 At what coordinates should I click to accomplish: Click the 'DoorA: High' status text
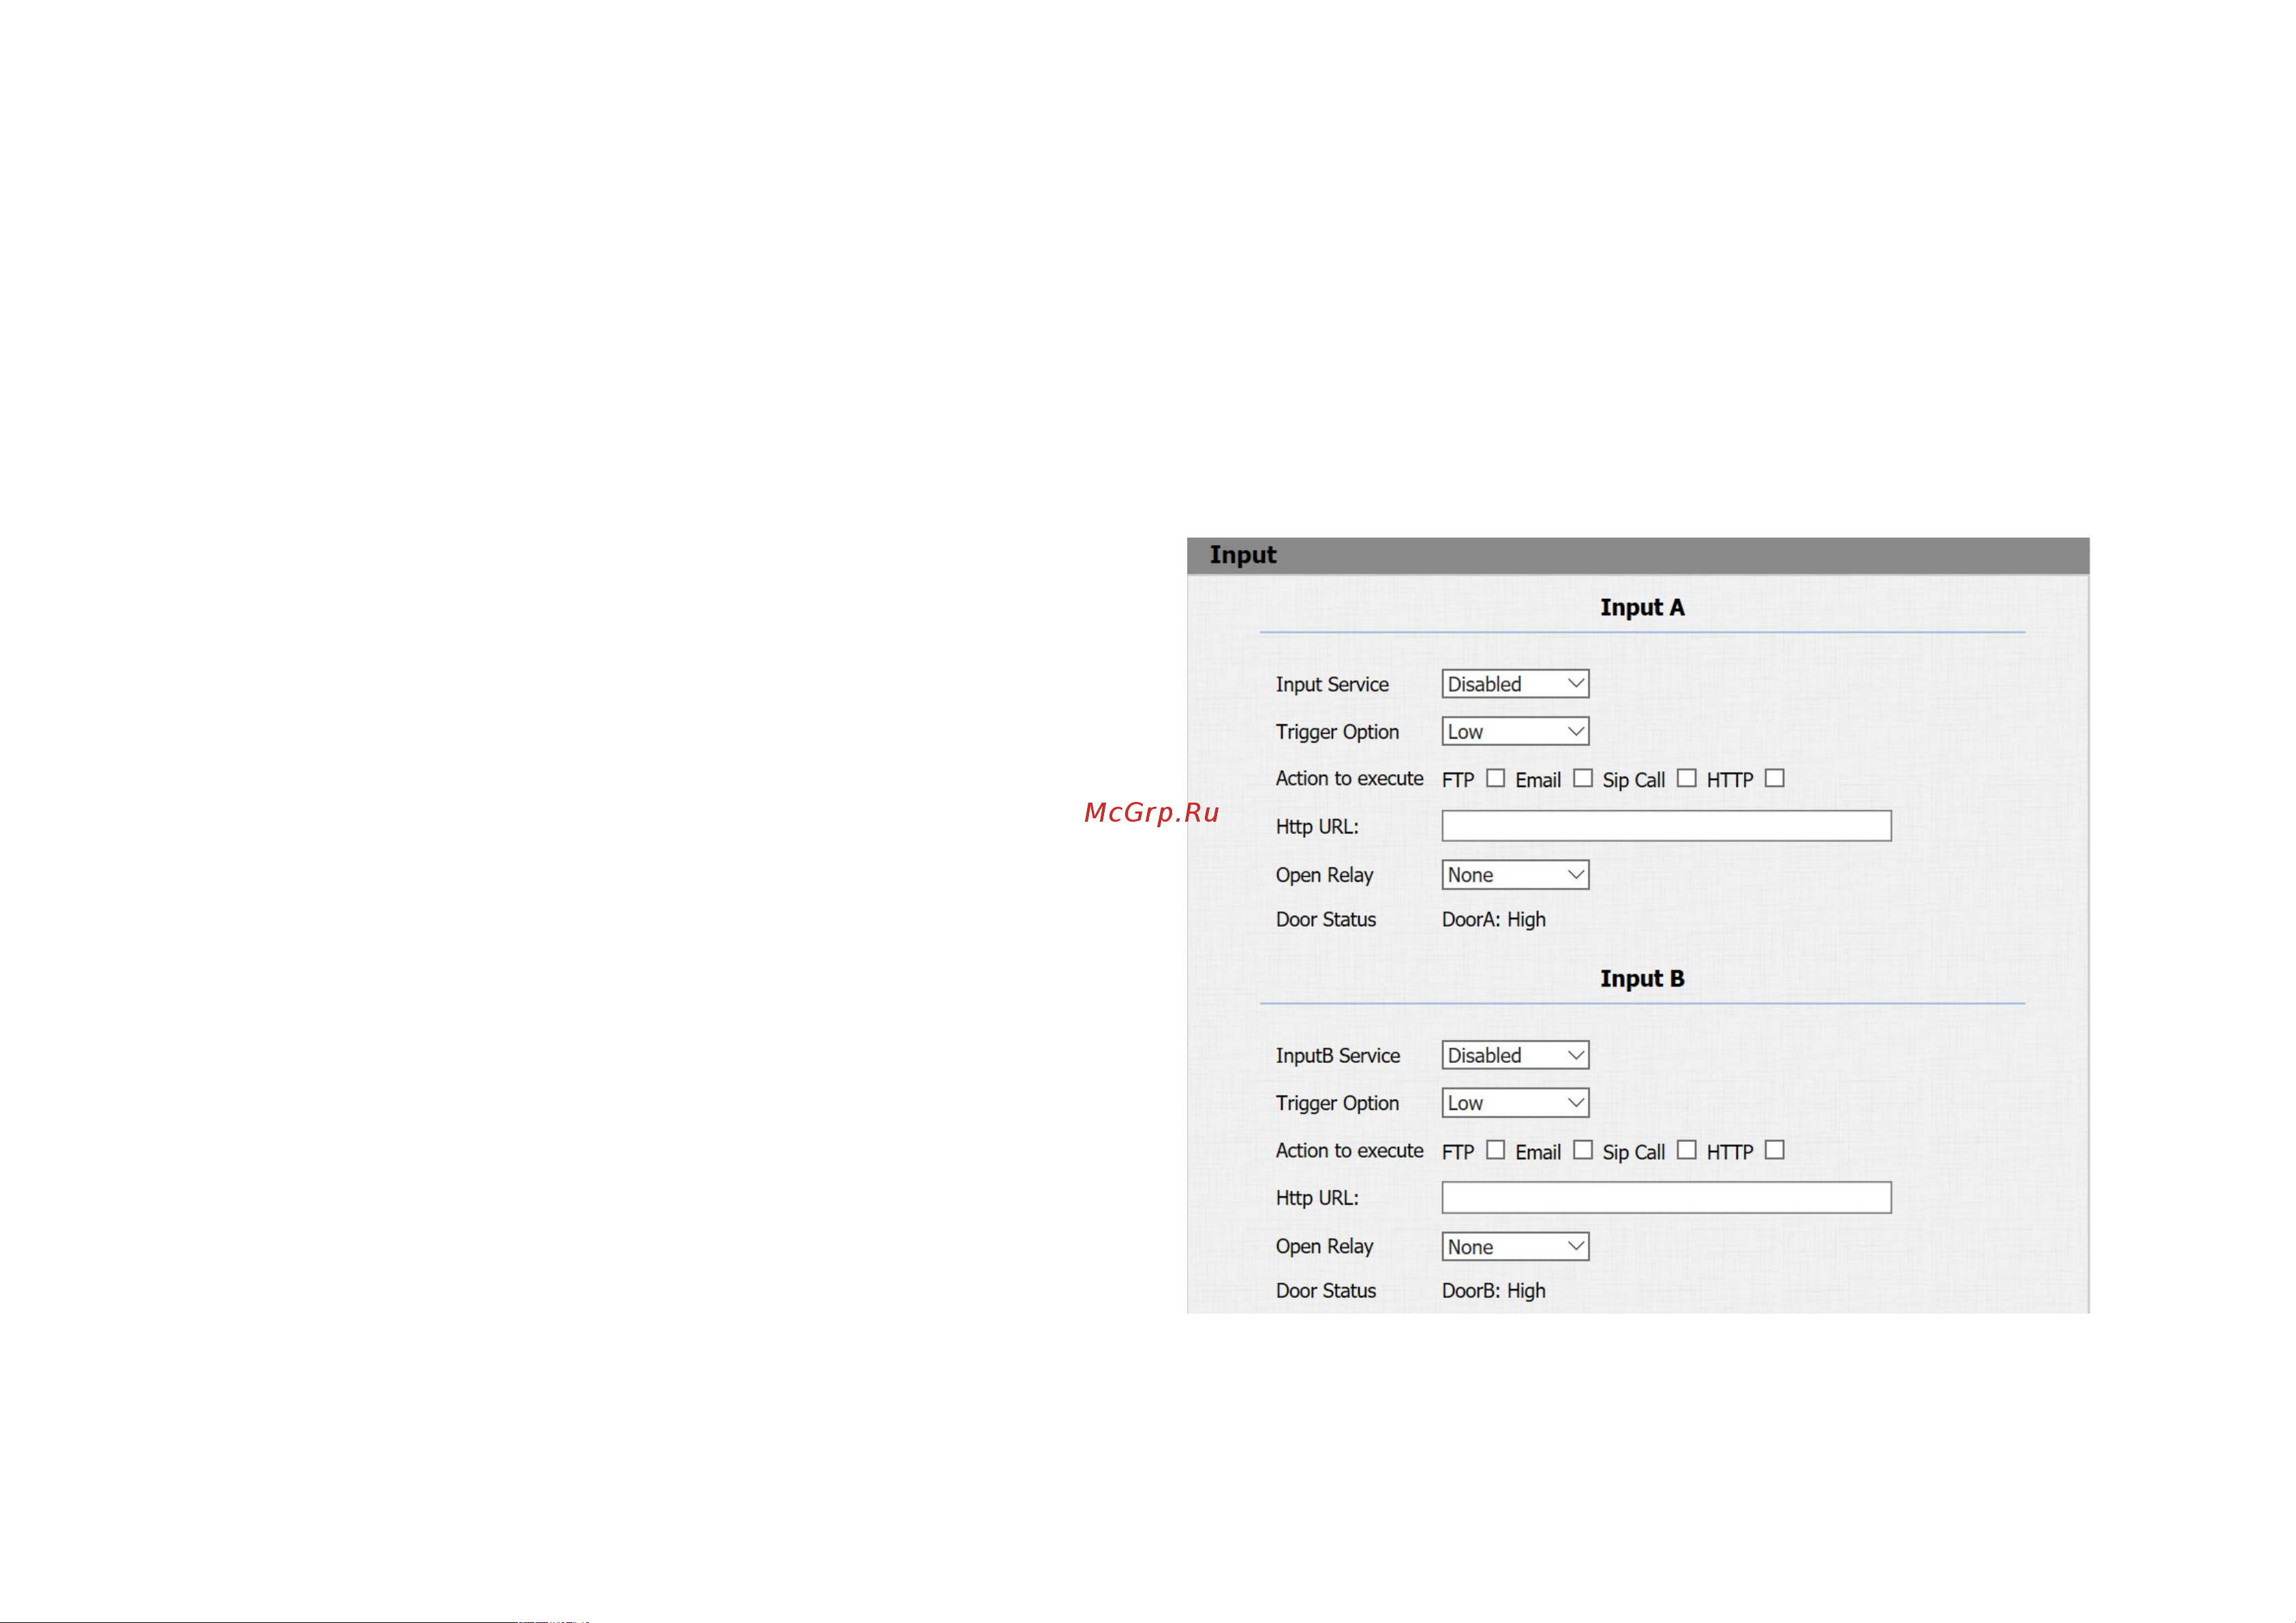[x=1493, y=919]
